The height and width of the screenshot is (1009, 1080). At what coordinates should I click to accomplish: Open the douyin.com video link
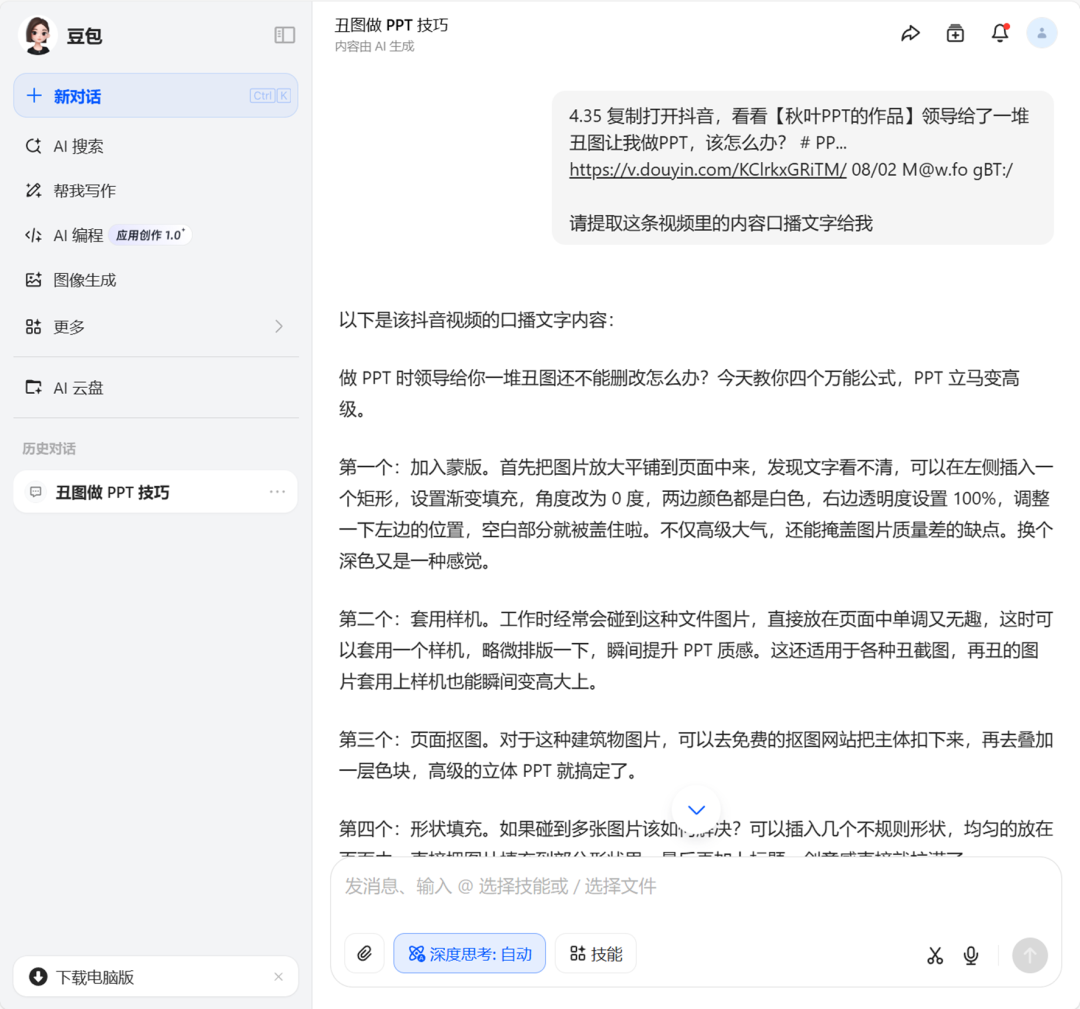[707, 169]
